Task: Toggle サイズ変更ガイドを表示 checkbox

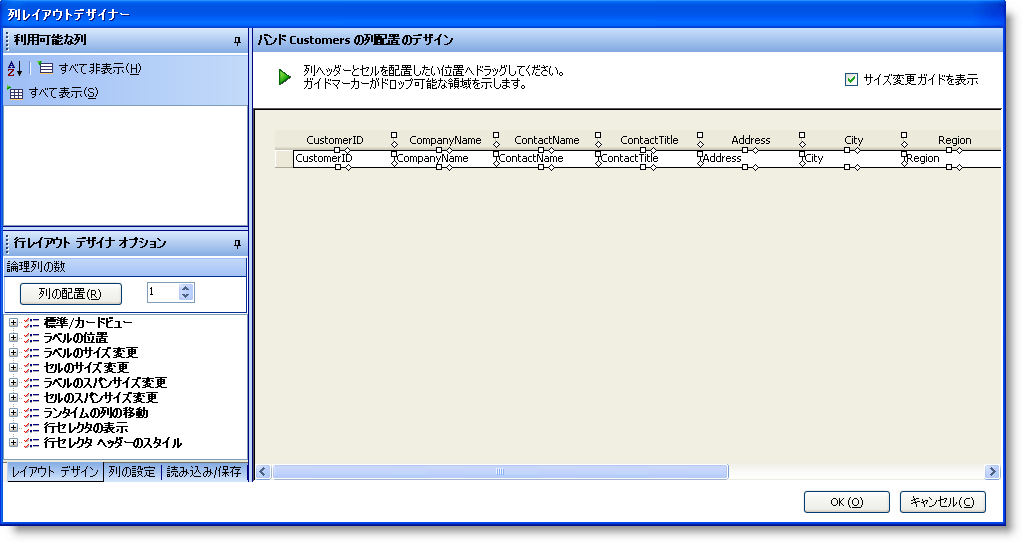Action: tap(851, 79)
